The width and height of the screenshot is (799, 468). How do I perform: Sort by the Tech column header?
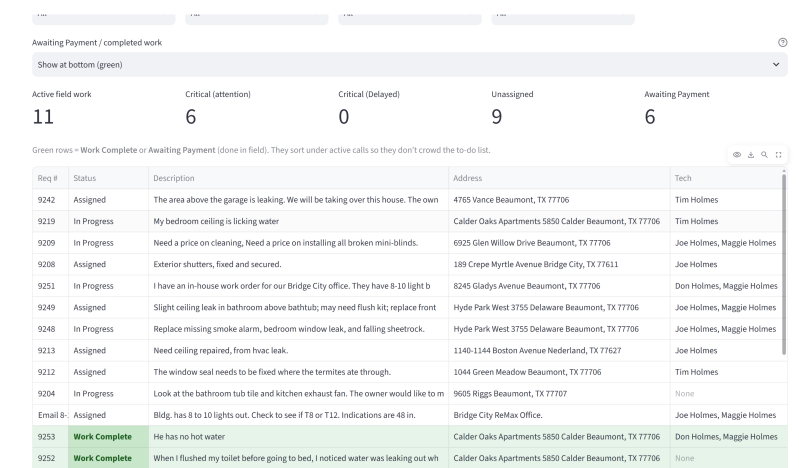click(726, 178)
